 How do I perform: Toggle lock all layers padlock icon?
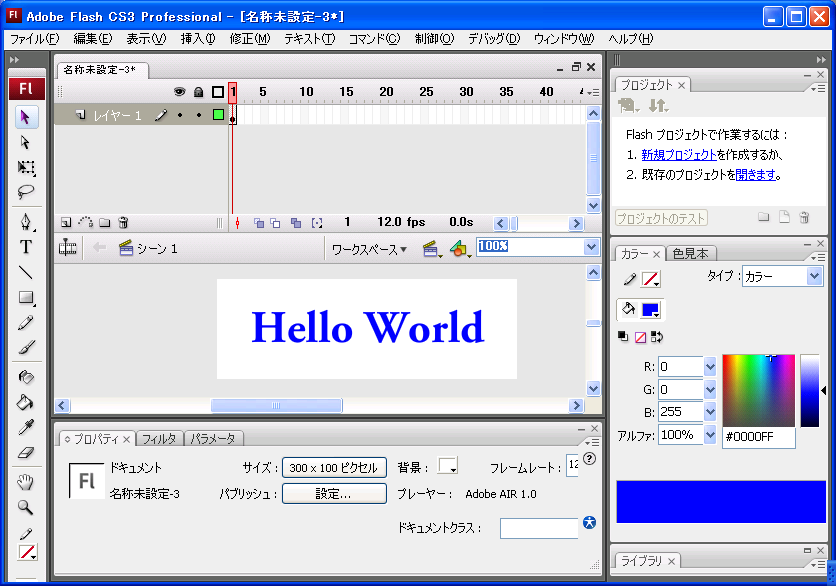[x=198, y=92]
